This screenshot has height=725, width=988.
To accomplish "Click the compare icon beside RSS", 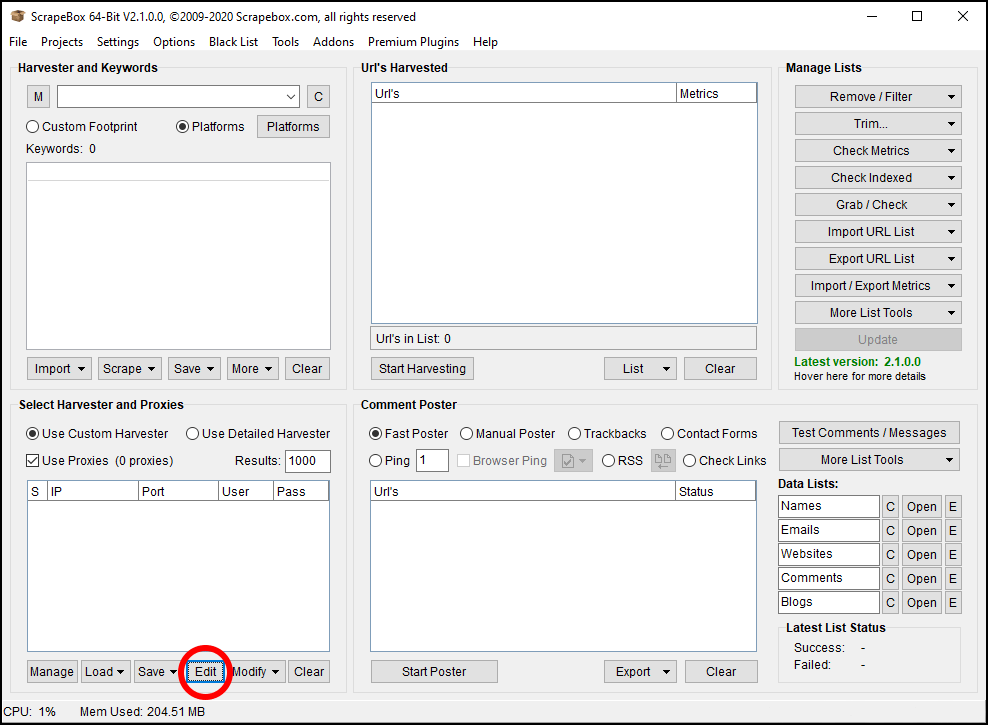I will coord(663,461).
